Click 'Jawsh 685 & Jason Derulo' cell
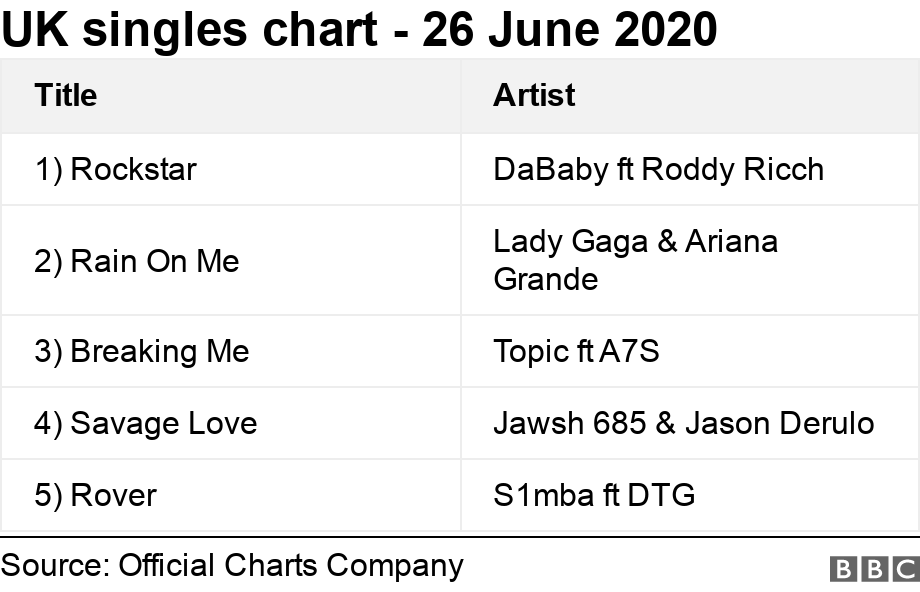The image size is (920, 592). [x=683, y=423]
